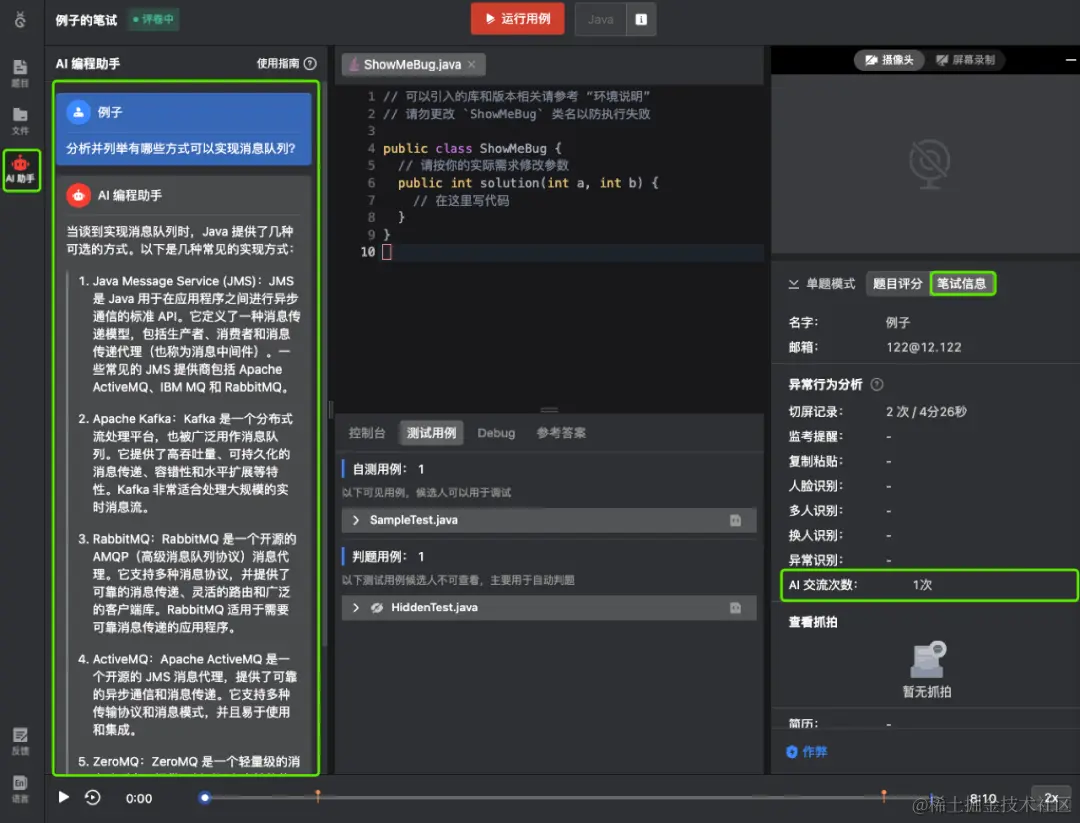Click the robot logo at top left

(x=20, y=20)
